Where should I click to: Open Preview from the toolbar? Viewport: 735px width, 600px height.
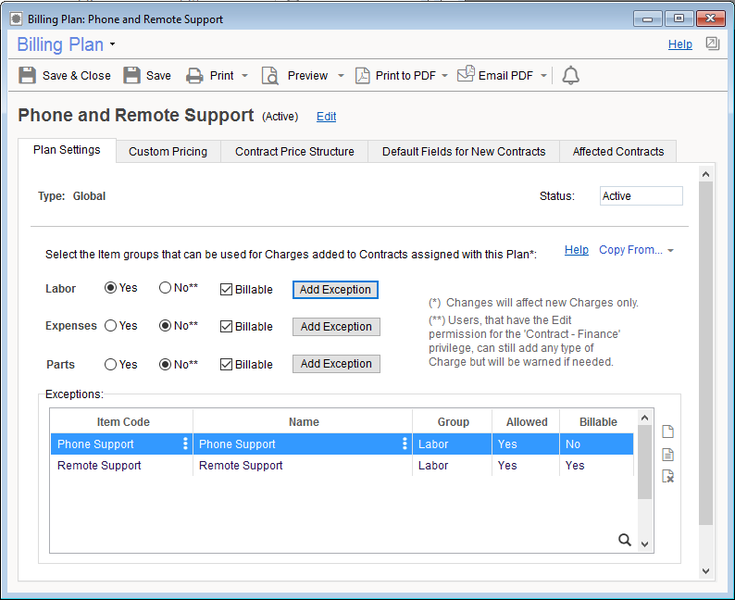pyautogui.click(x=270, y=76)
